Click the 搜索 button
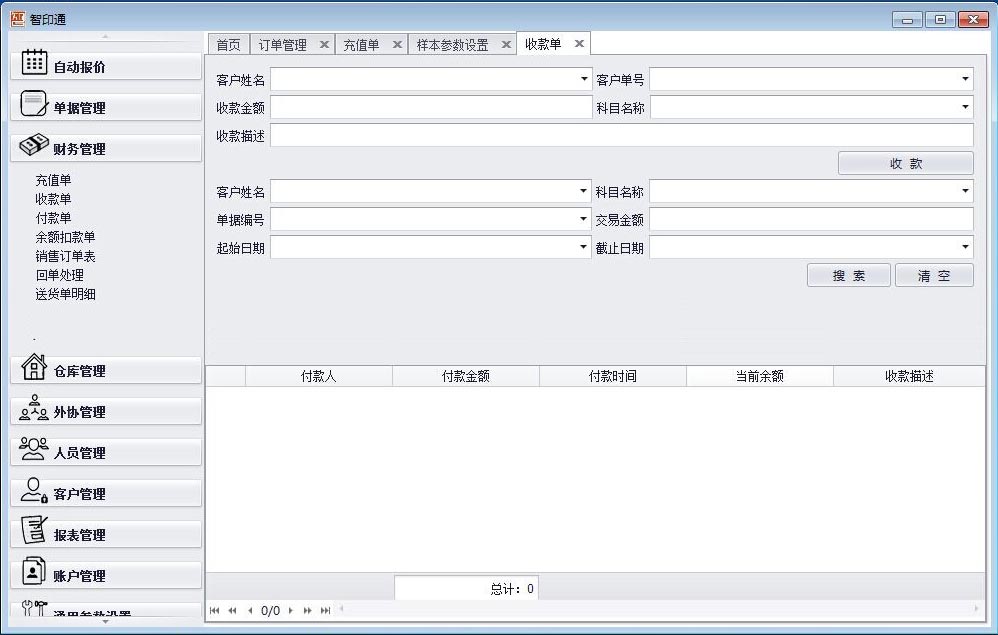 point(848,276)
